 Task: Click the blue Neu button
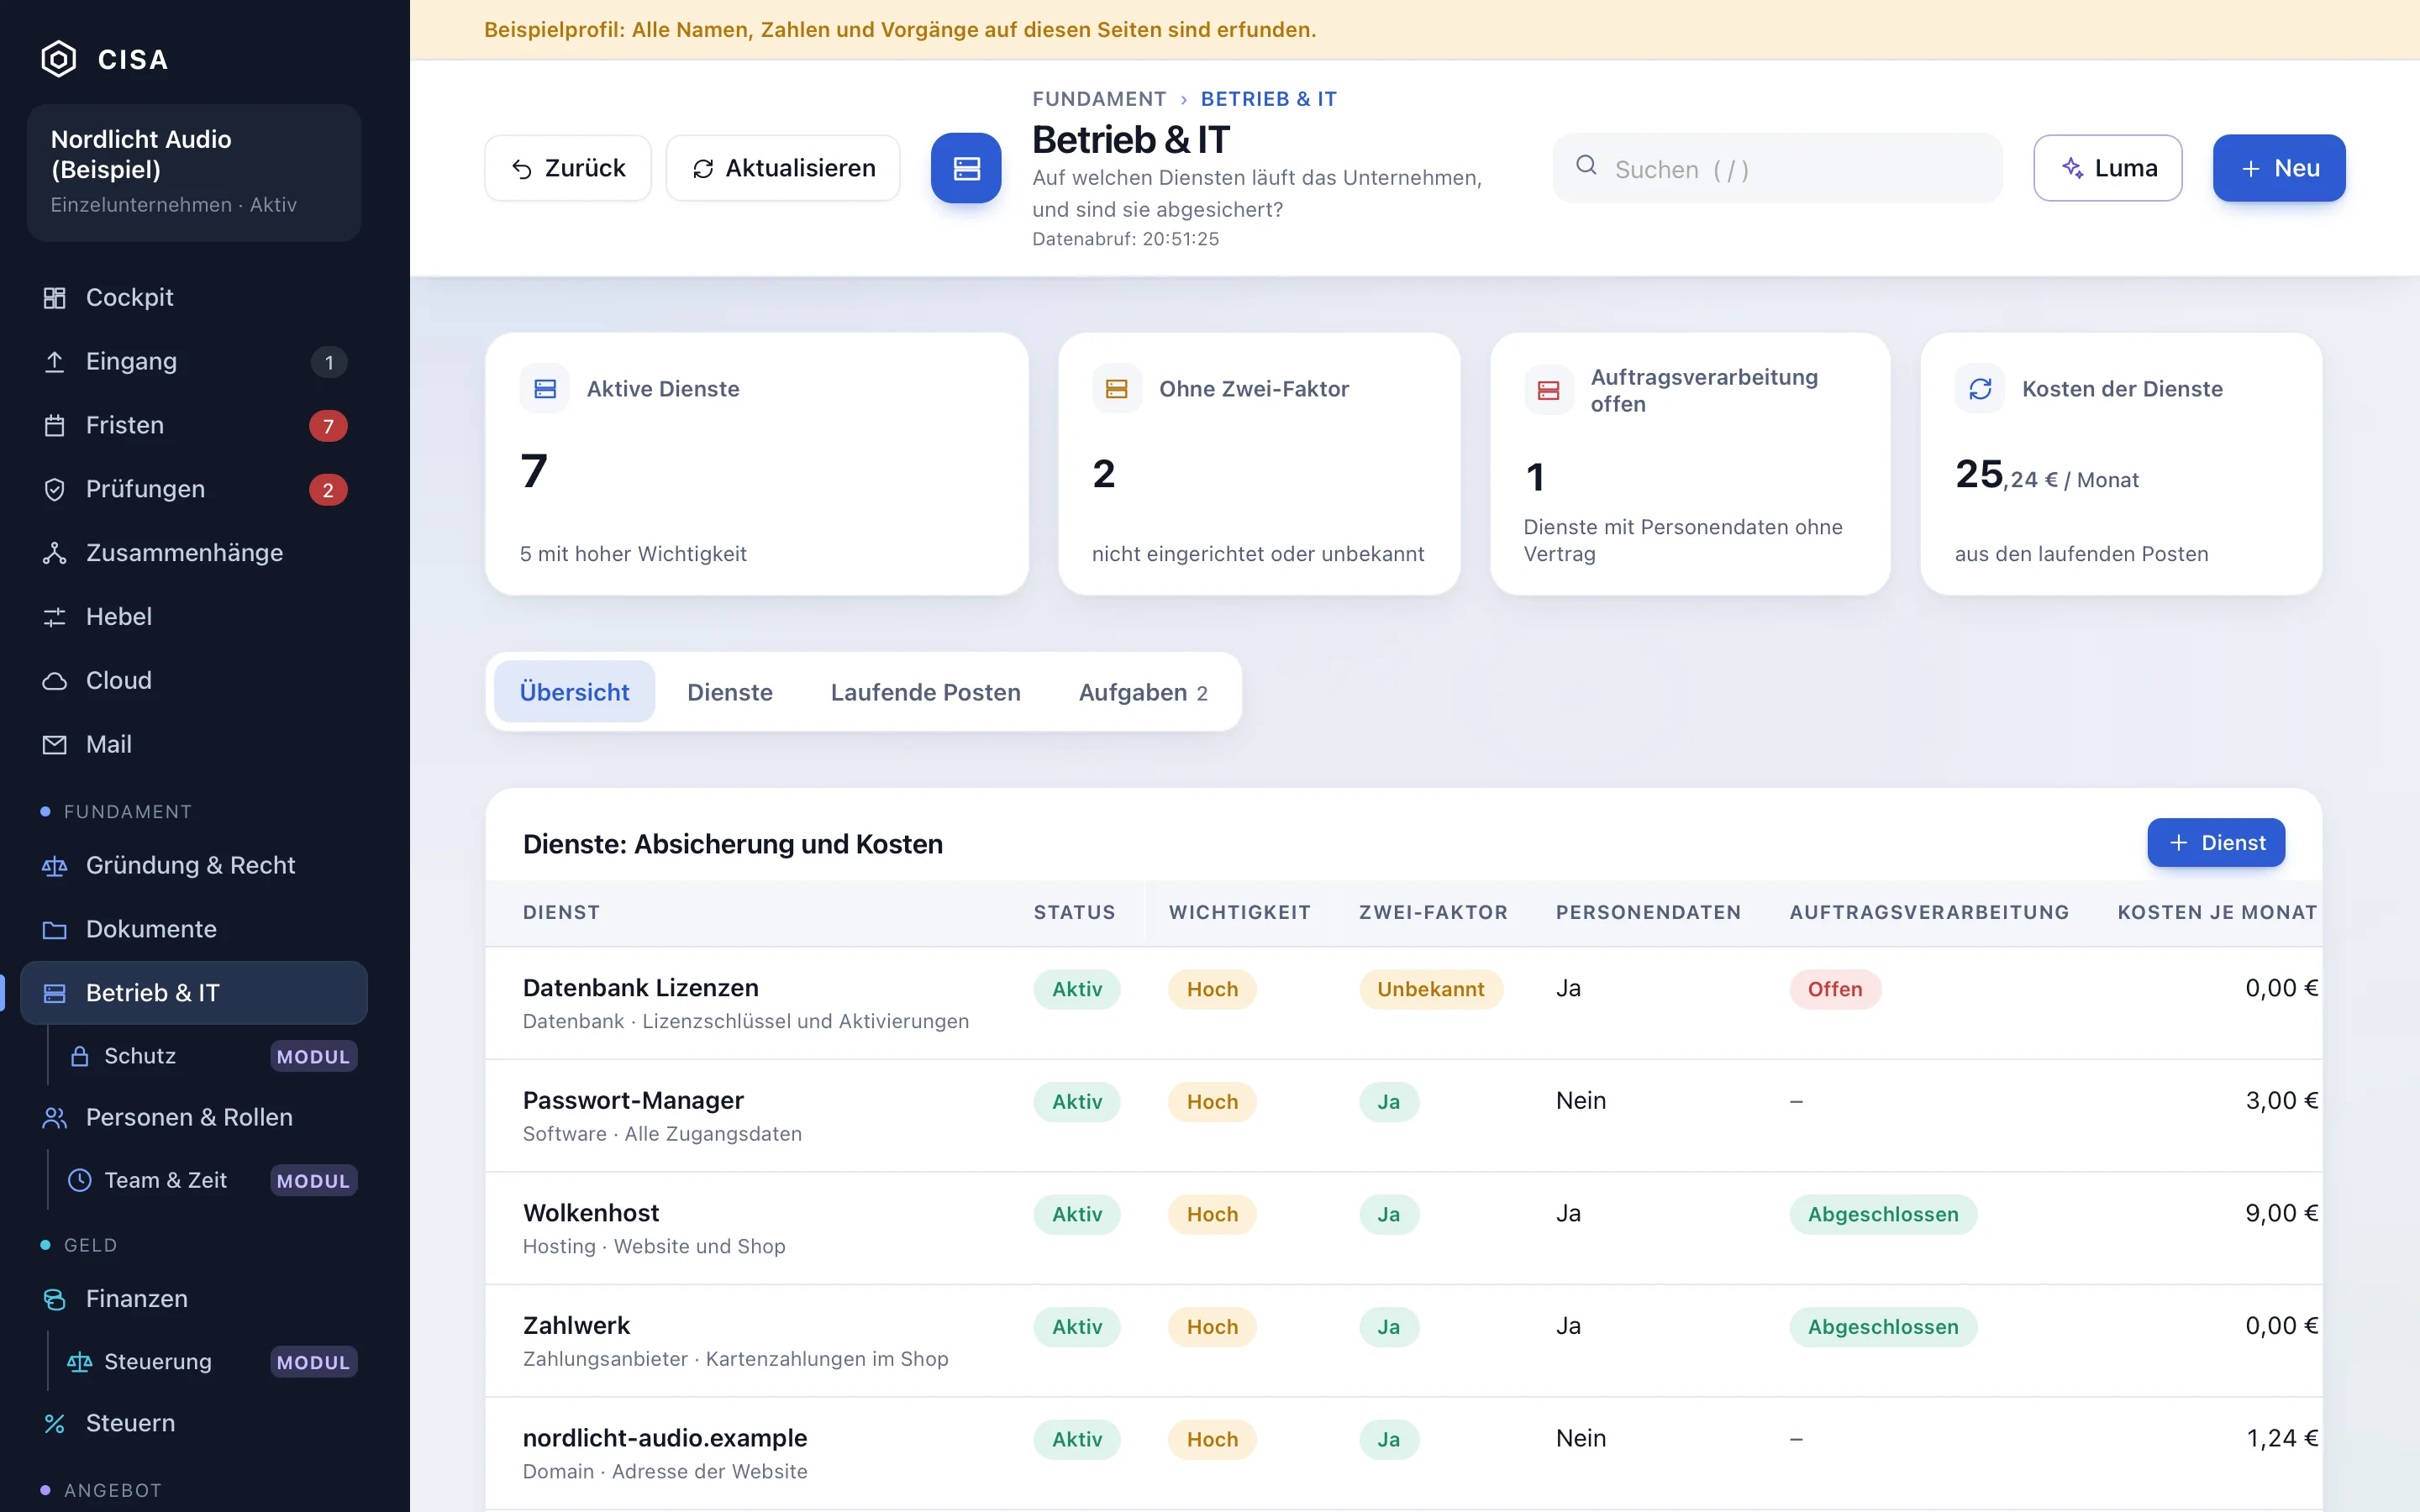click(2279, 168)
